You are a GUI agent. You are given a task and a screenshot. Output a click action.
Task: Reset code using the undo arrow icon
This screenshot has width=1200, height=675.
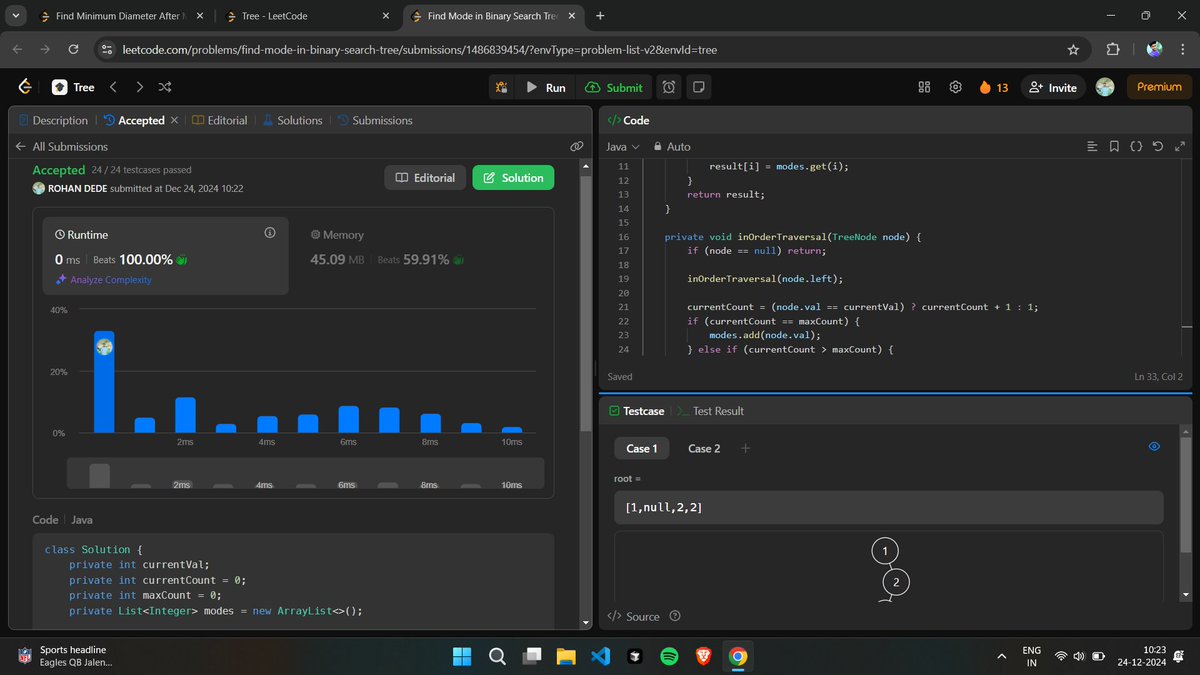tap(1158, 146)
